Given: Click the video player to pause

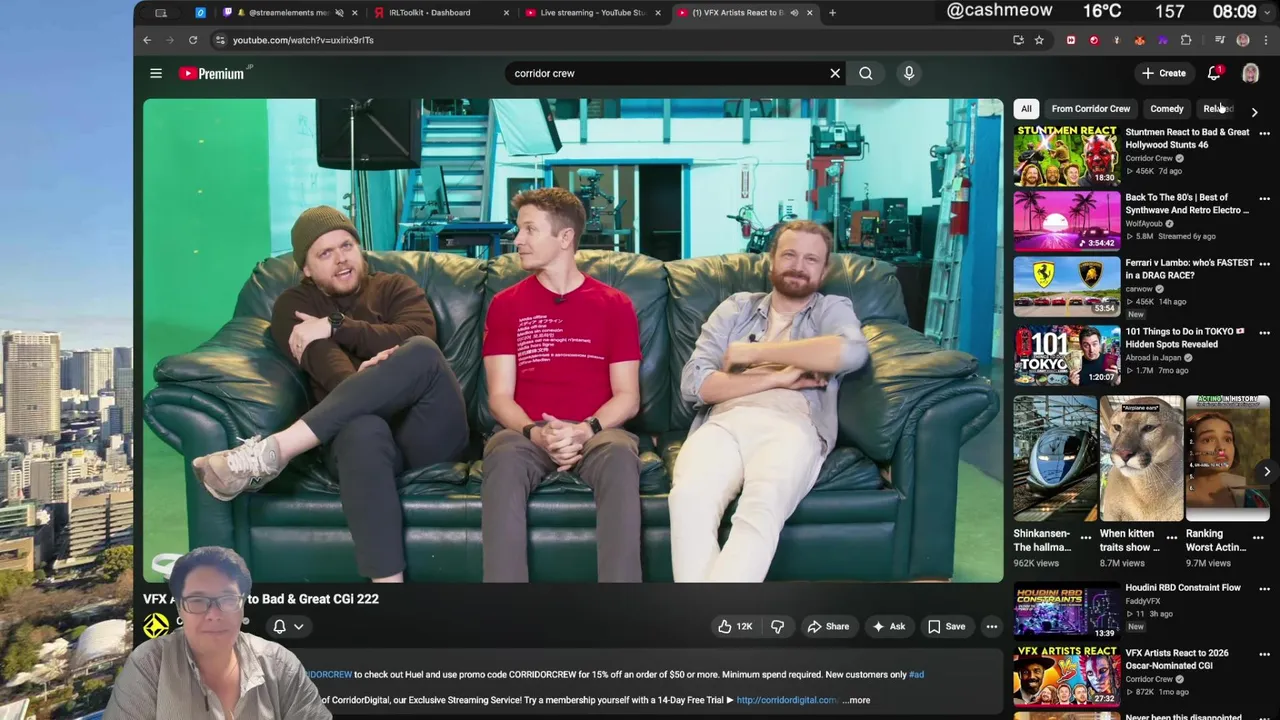Looking at the screenshot, I should click(x=573, y=340).
